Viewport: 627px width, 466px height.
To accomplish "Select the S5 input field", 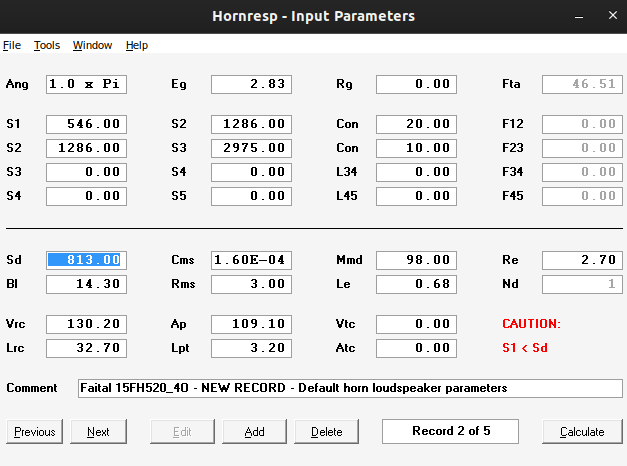I will click(x=252, y=196).
